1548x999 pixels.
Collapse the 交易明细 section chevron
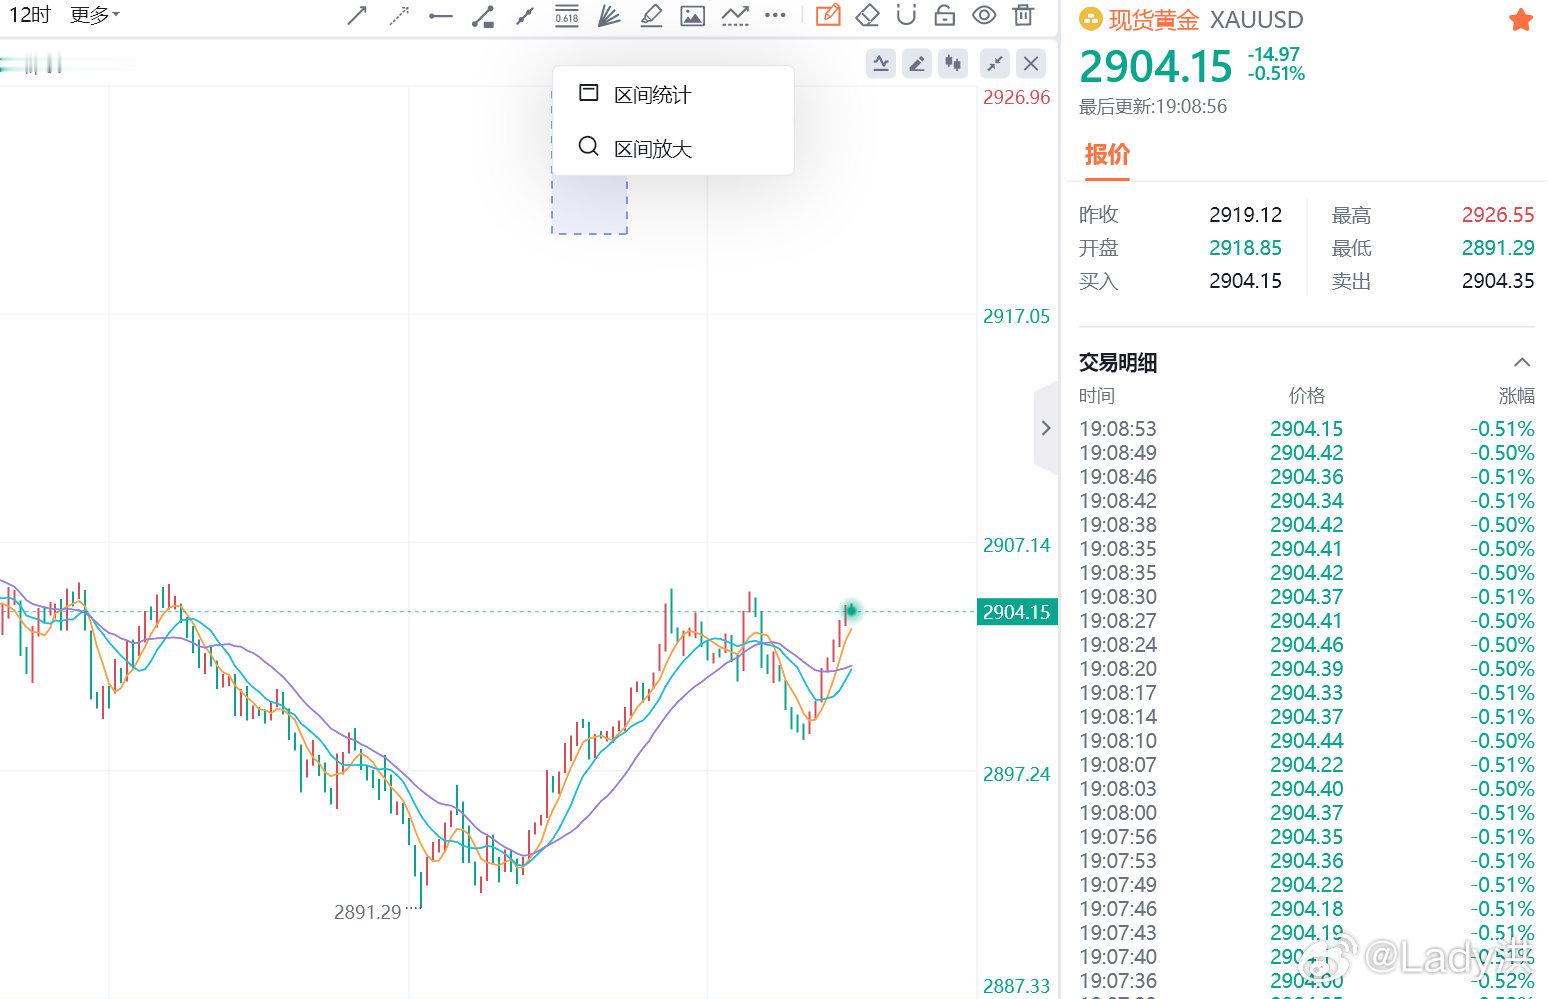click(1522, 362)
